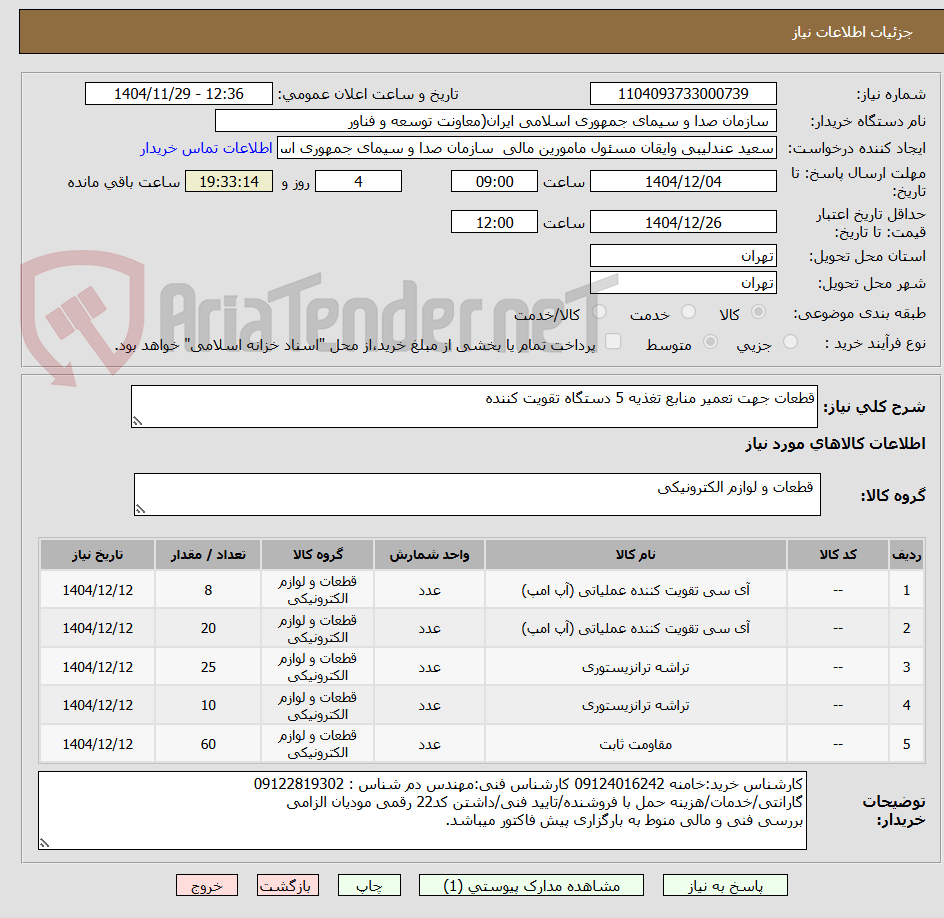Click the پاسخ به نیاز button
The height and width of the screenshot is (918, 944).
click(x=725, y=885)
